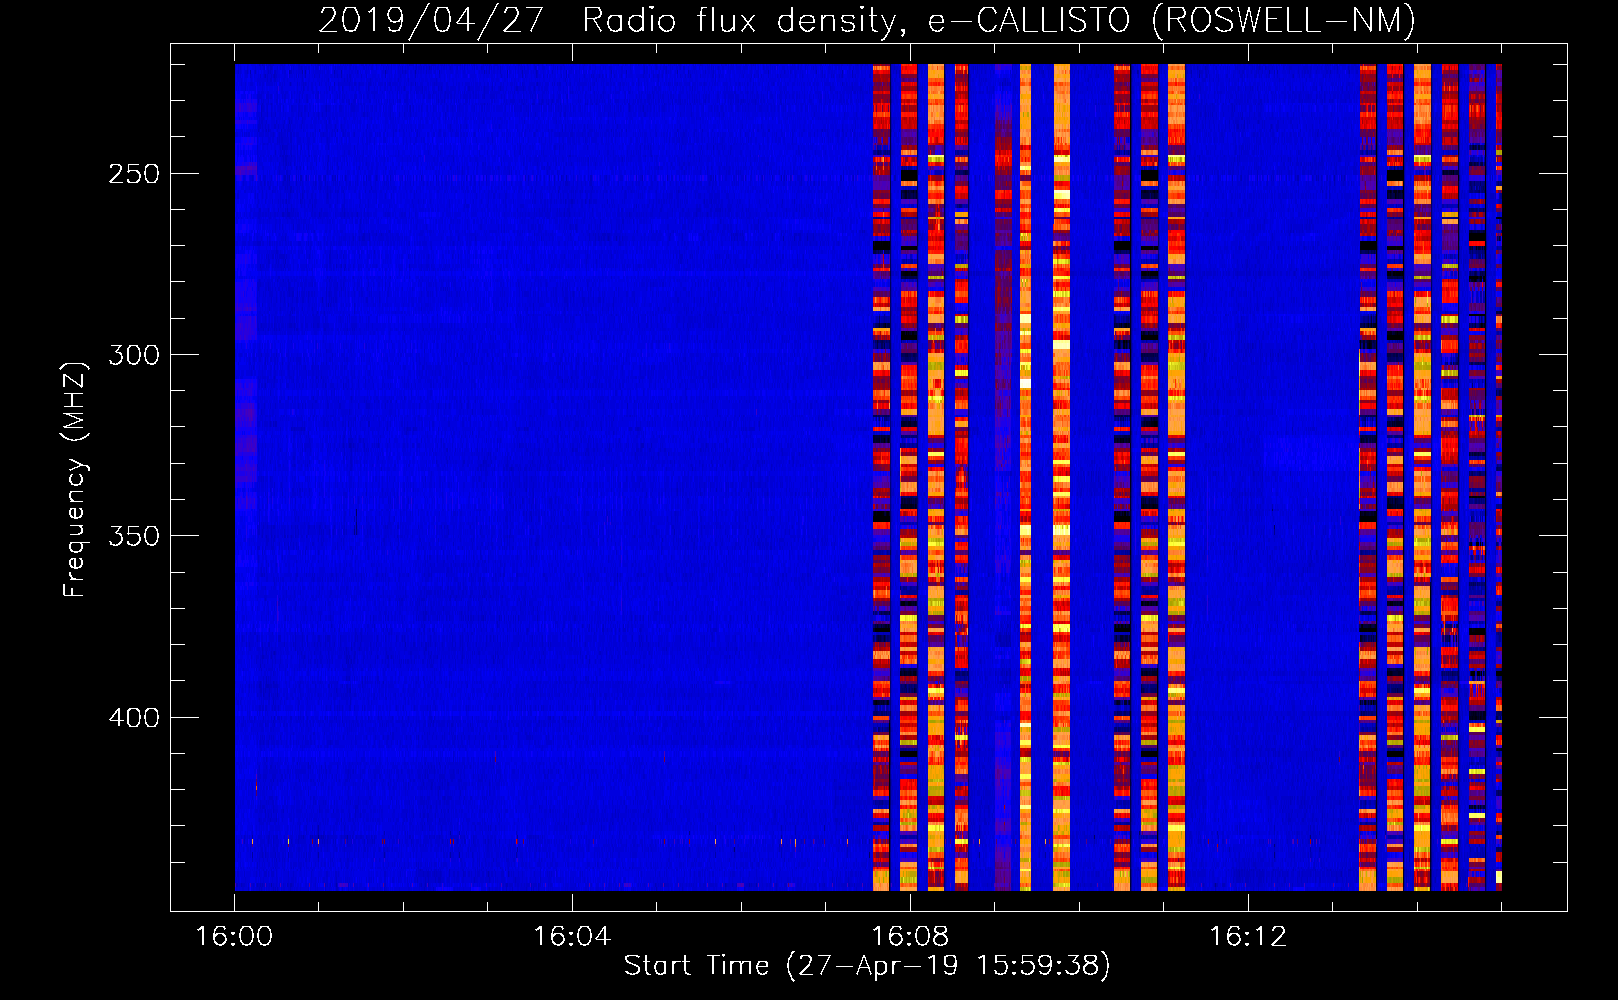Click the 400 frequency tick label

tap(134, 718)
